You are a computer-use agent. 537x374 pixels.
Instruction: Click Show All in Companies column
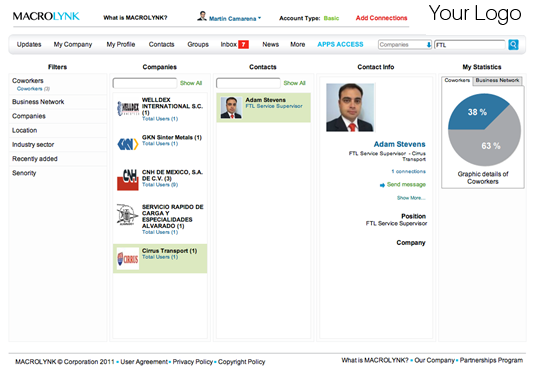[x=191, y=83]
